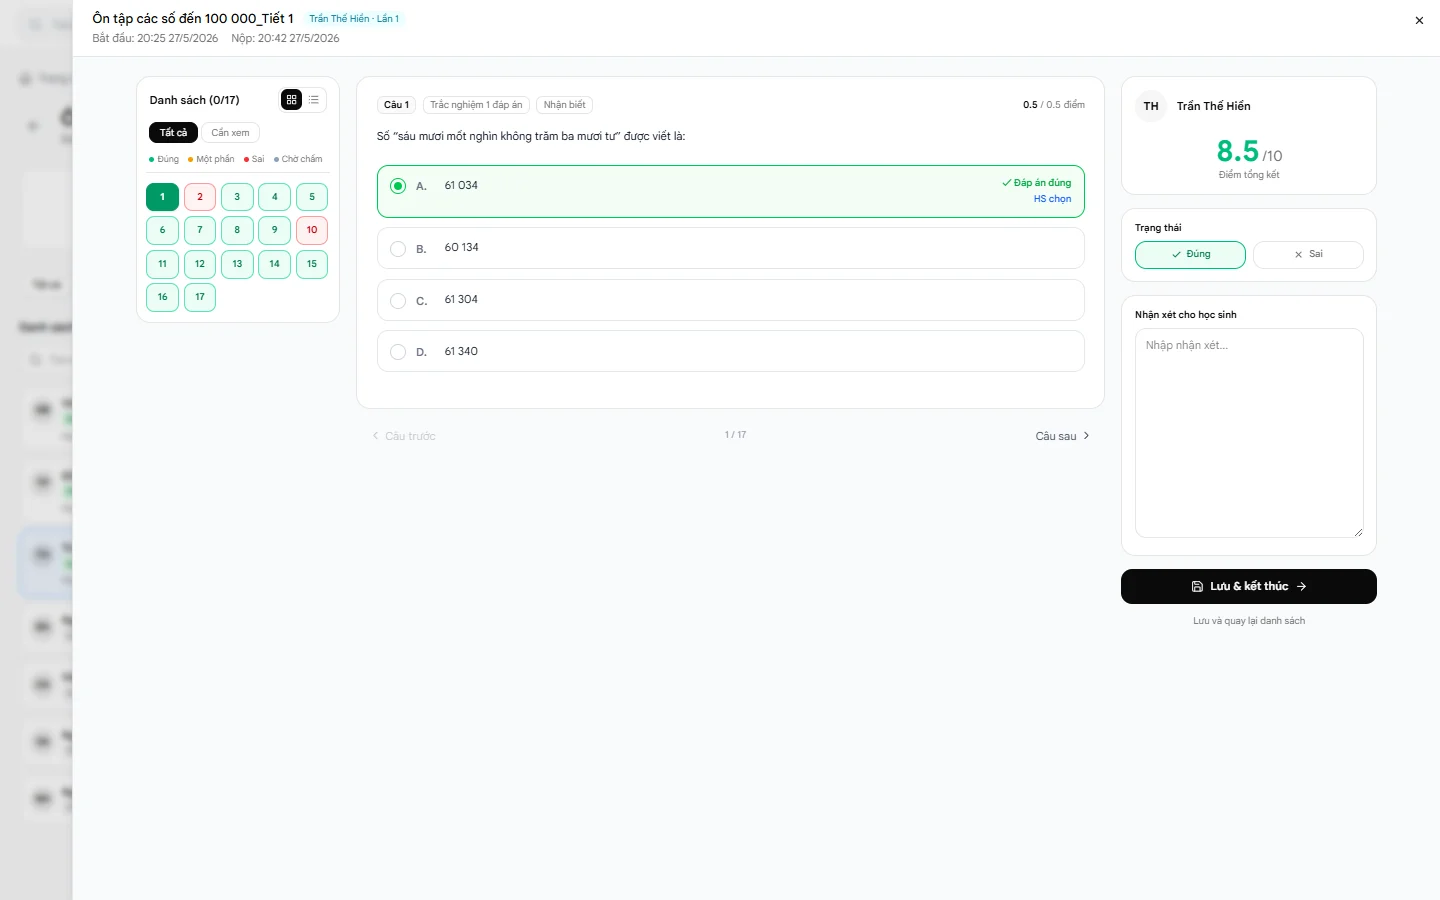Jump to question 14
Viewport: 1440px width, 900px height.
point(275,264)
